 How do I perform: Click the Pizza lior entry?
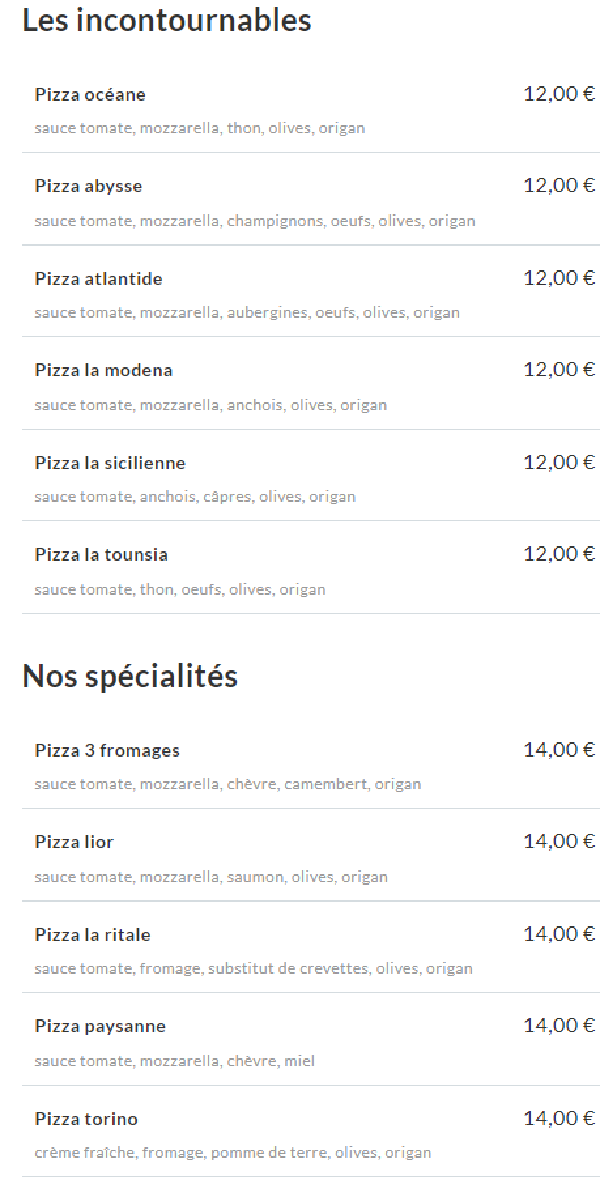point(311,855)
